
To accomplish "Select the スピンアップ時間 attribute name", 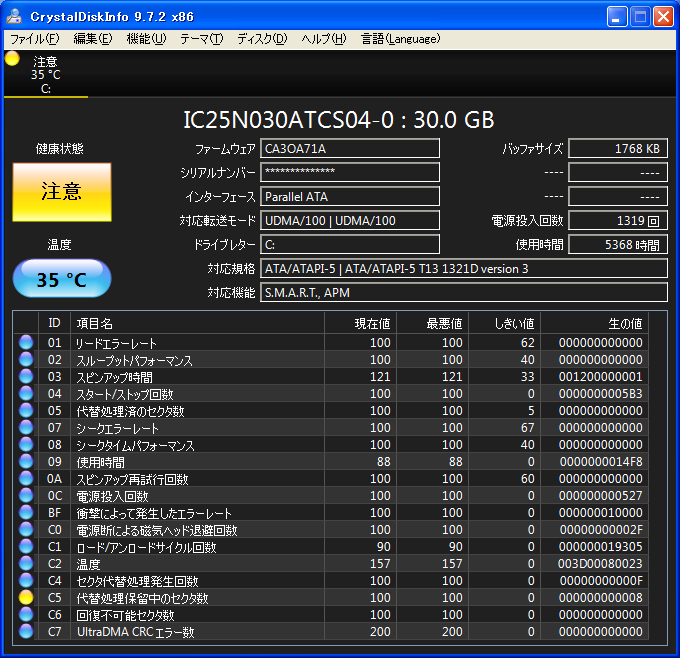I will (114, 377).
